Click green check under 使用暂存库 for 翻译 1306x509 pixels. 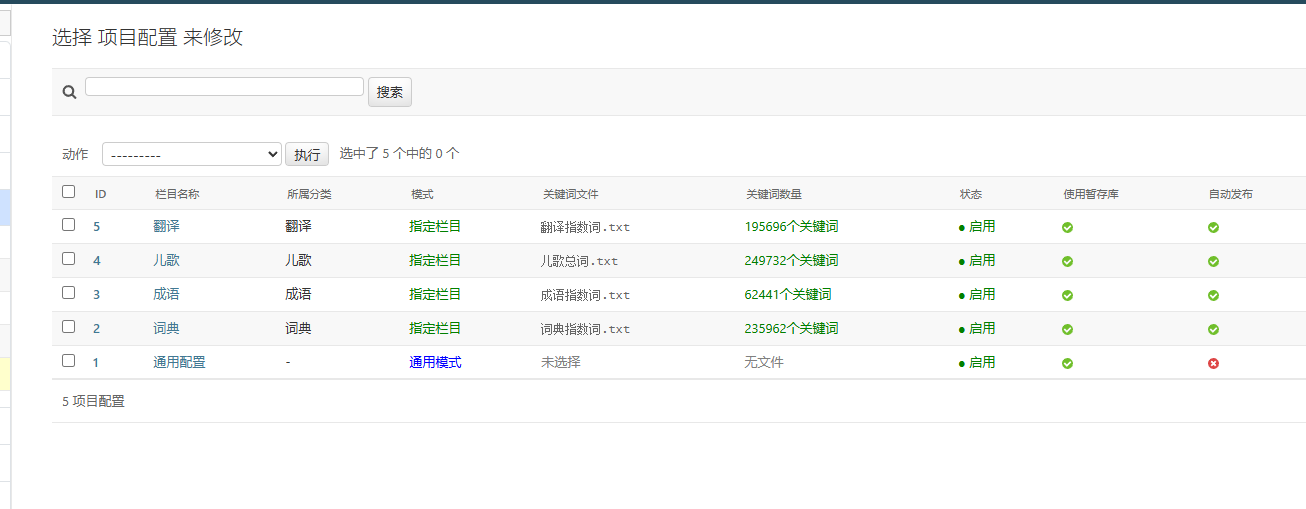pyautogui.click(x=1067, y=228)
